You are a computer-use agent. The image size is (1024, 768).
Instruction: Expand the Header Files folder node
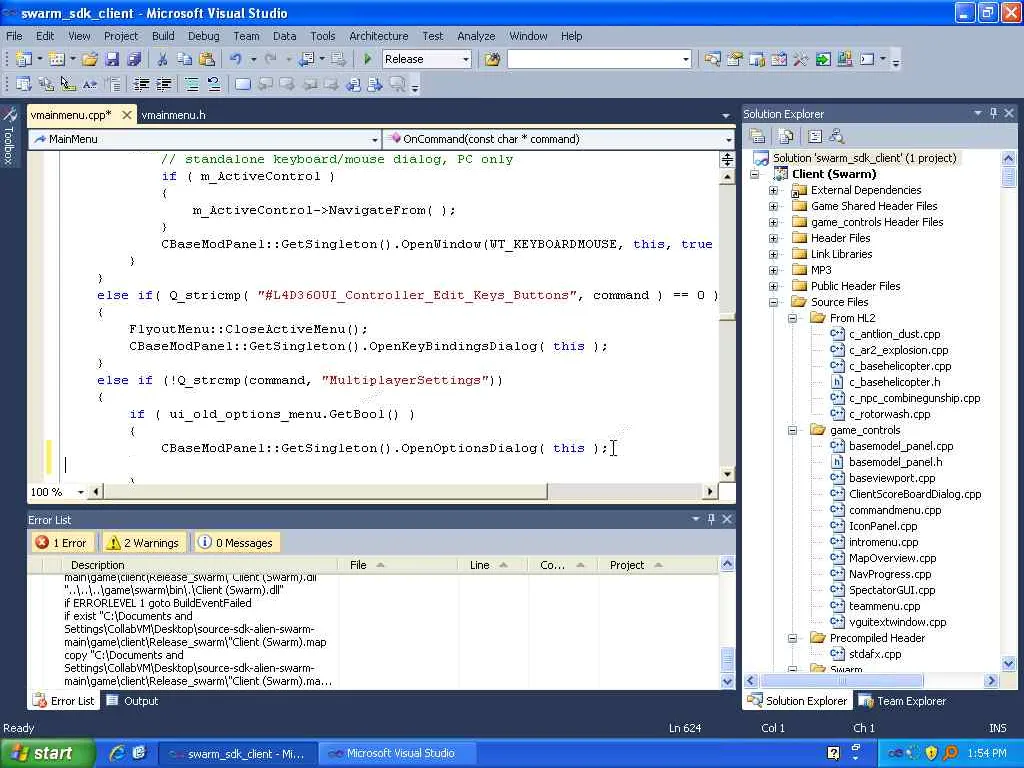click(774, 238)
